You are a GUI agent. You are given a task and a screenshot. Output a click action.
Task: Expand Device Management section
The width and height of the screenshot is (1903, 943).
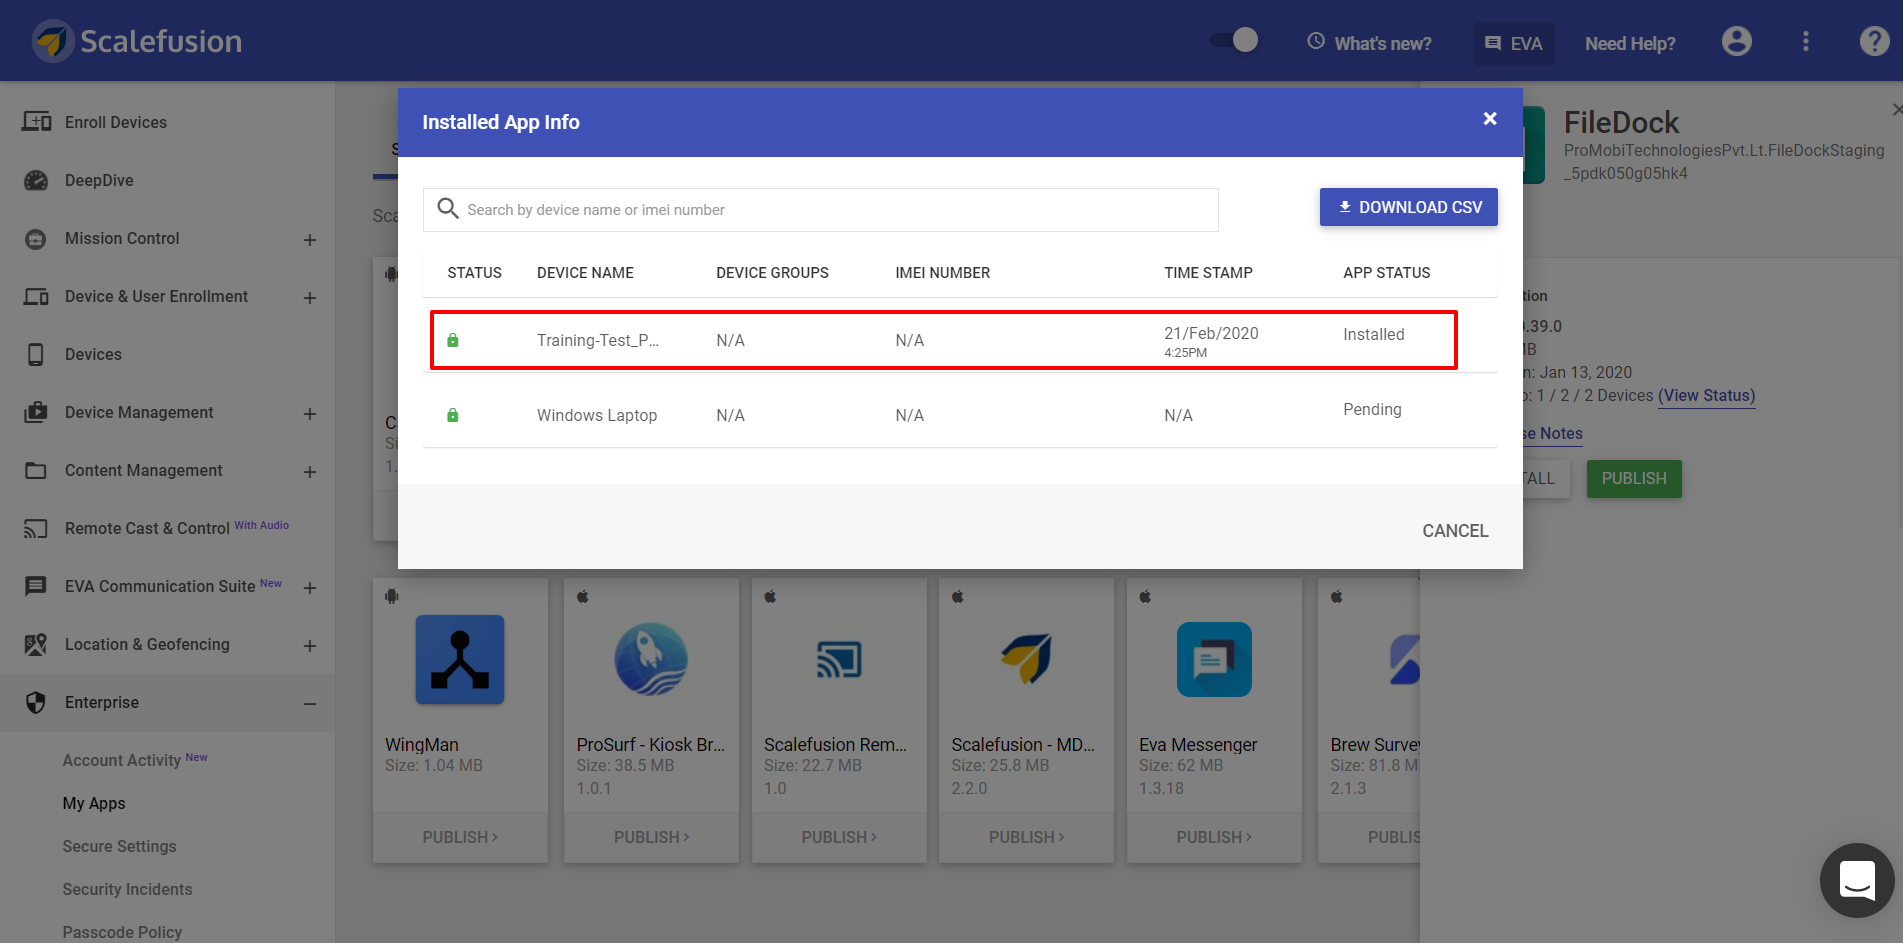(x=310, y=414)
